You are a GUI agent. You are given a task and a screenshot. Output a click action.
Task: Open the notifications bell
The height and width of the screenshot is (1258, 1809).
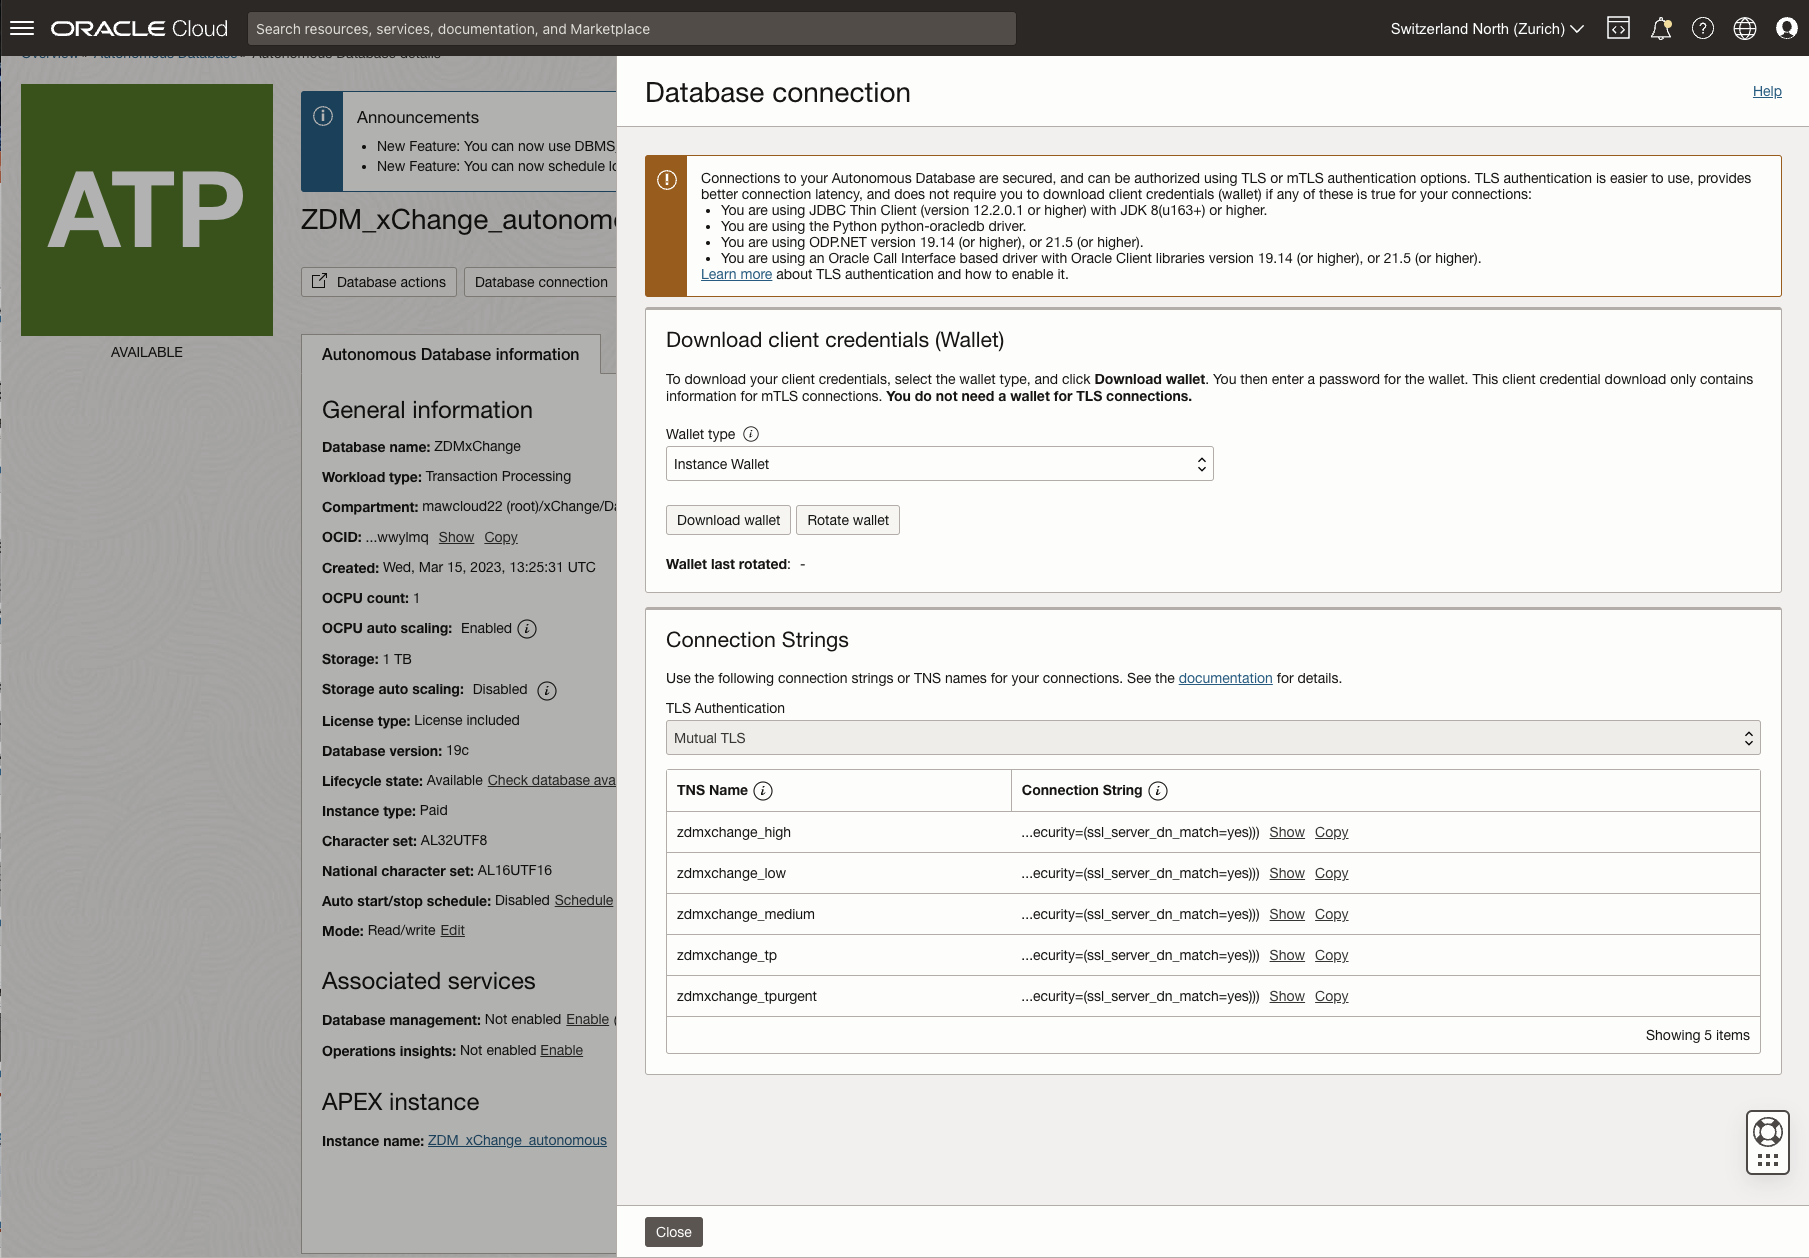(1660, 28)
